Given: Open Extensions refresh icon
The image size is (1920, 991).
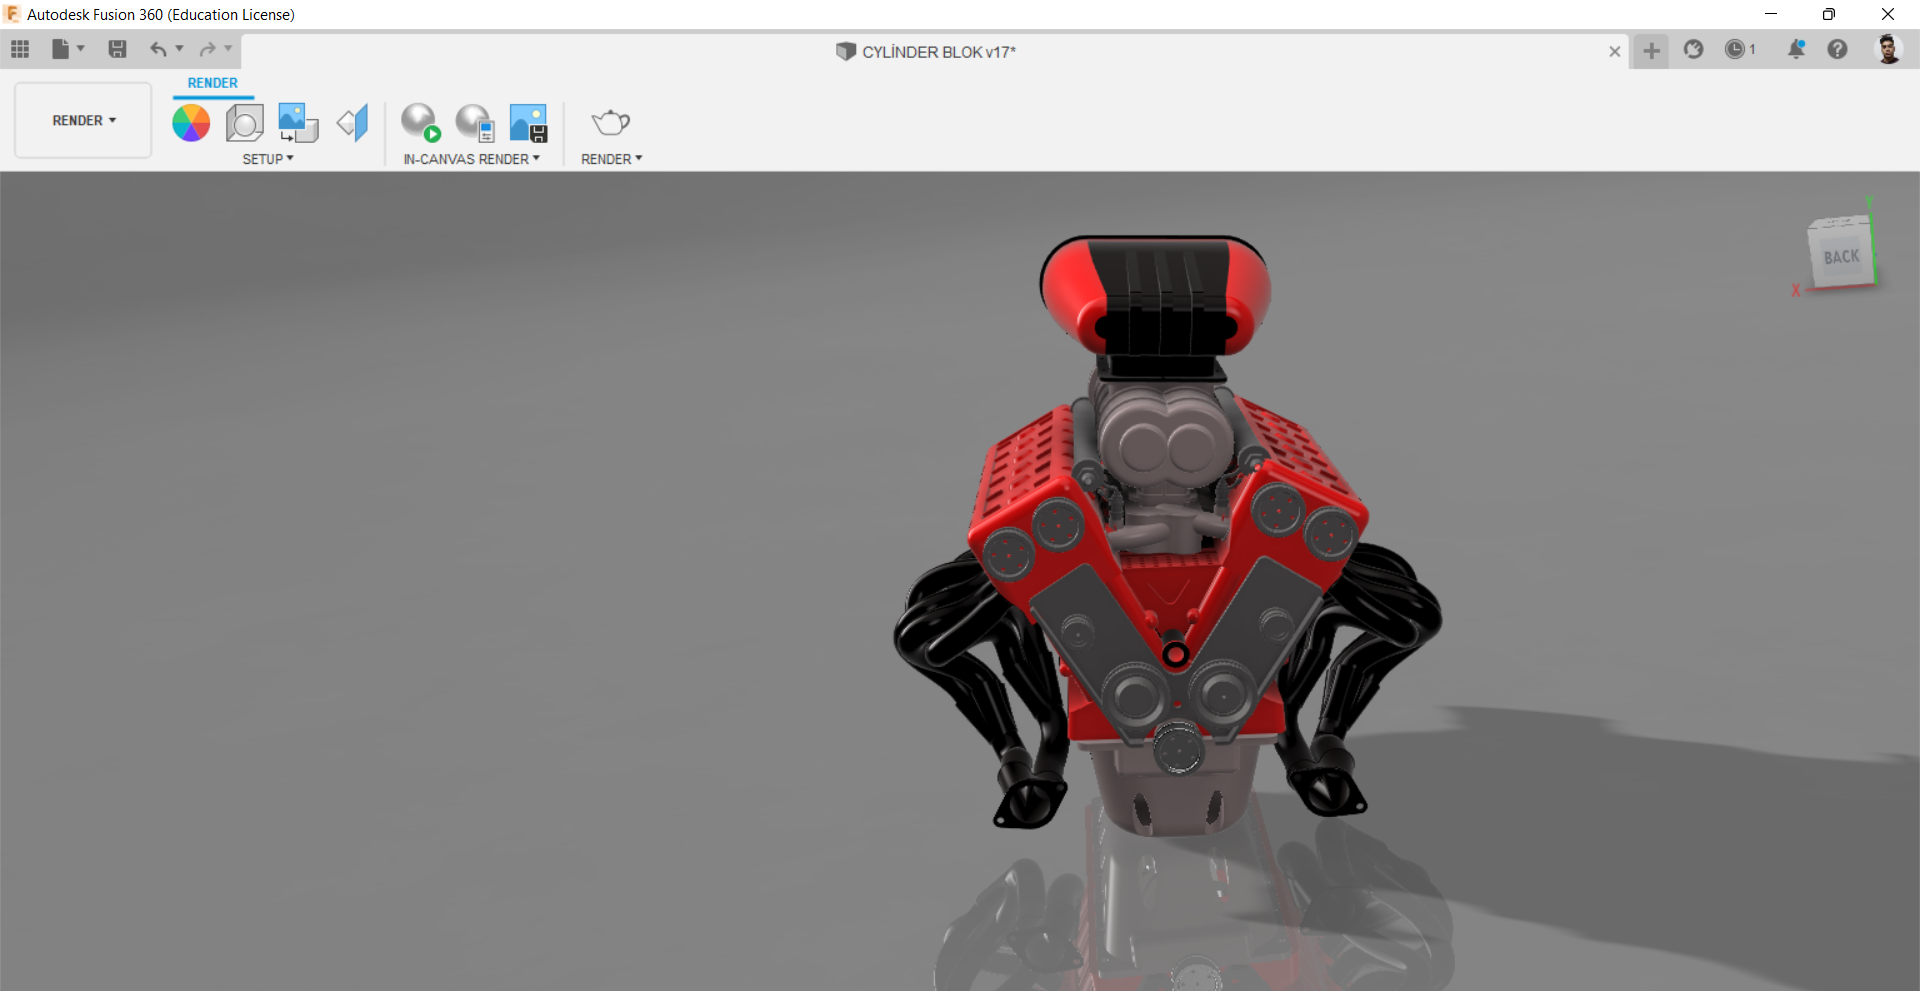Looking at the screenshot, I should point(1693,49).
